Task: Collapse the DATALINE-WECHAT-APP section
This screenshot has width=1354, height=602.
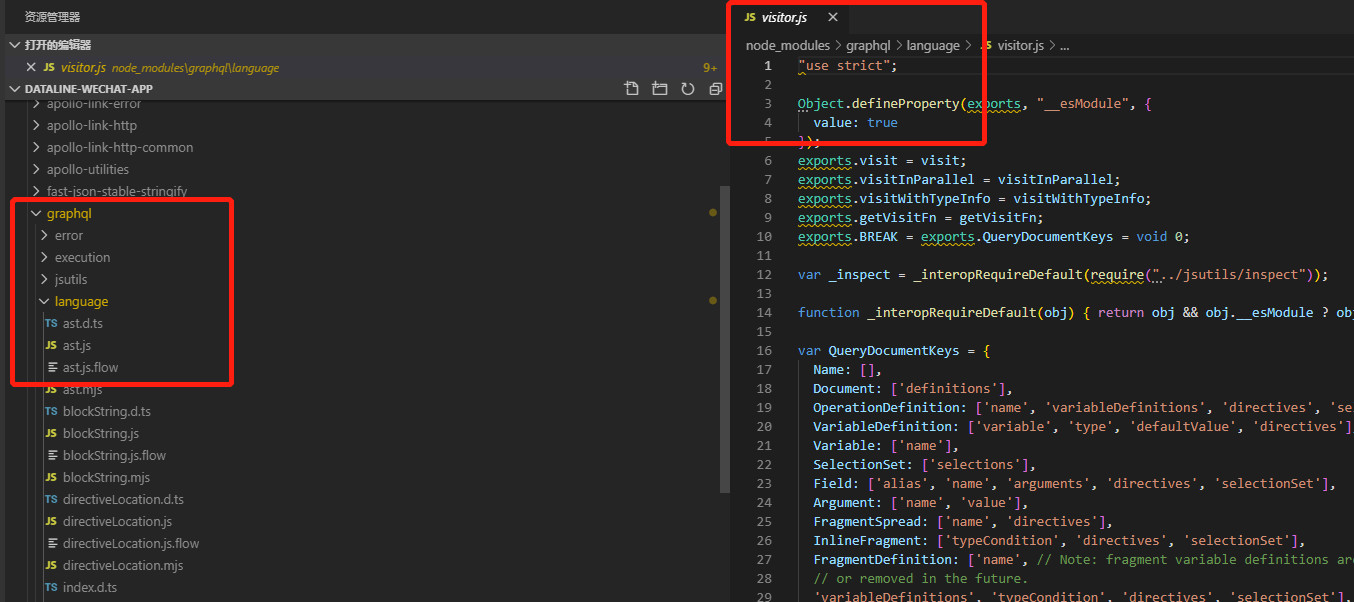Action: point(88,89)
